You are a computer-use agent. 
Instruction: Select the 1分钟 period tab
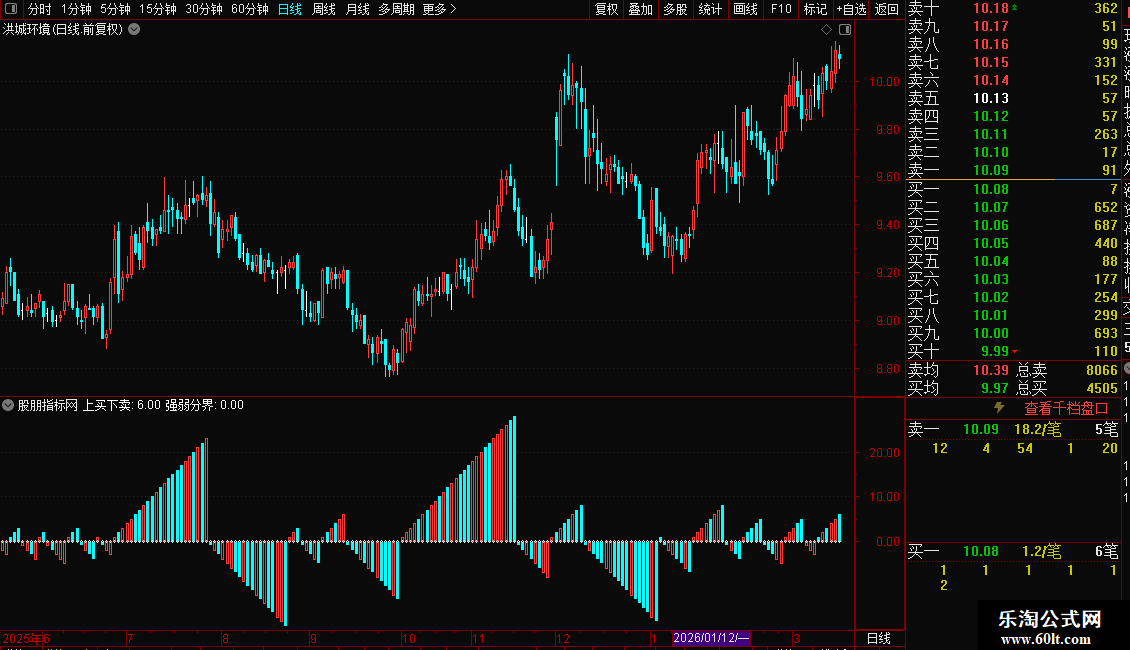coord(76,9)
